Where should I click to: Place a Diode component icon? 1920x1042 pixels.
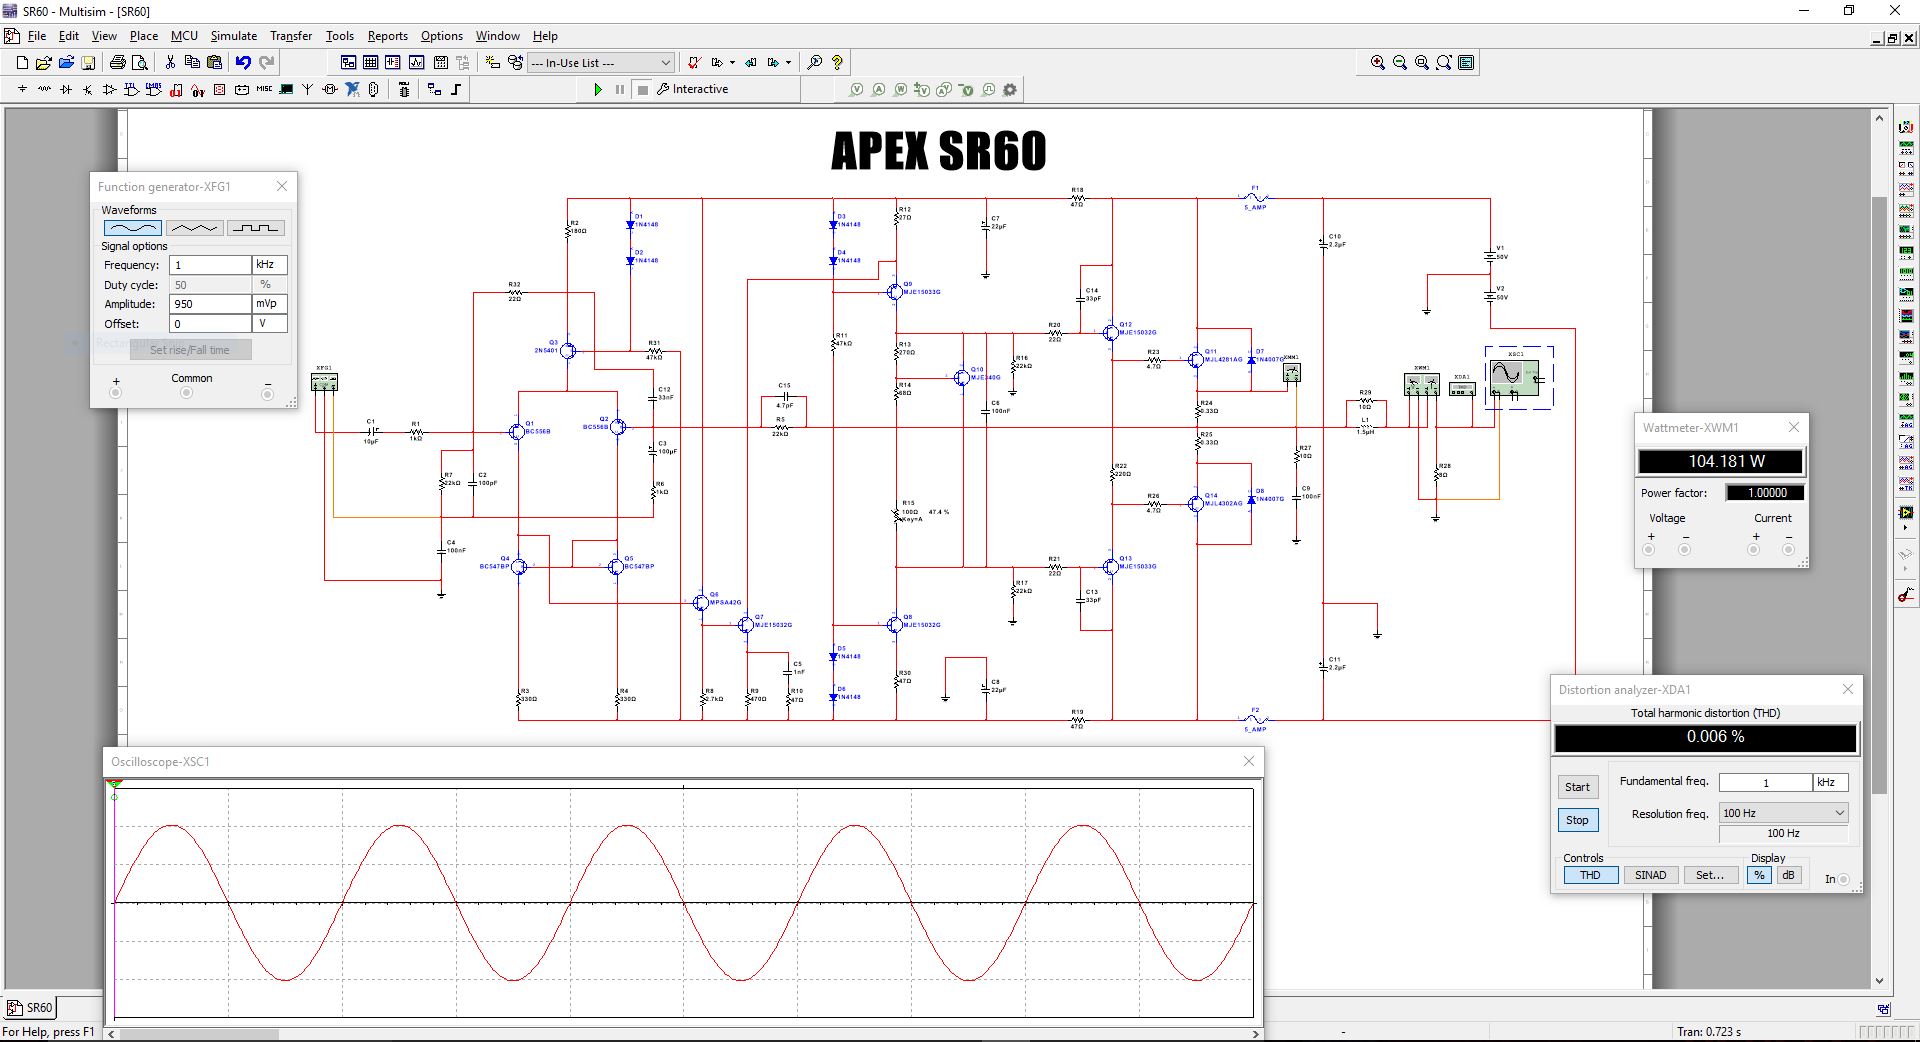[66, 89]
